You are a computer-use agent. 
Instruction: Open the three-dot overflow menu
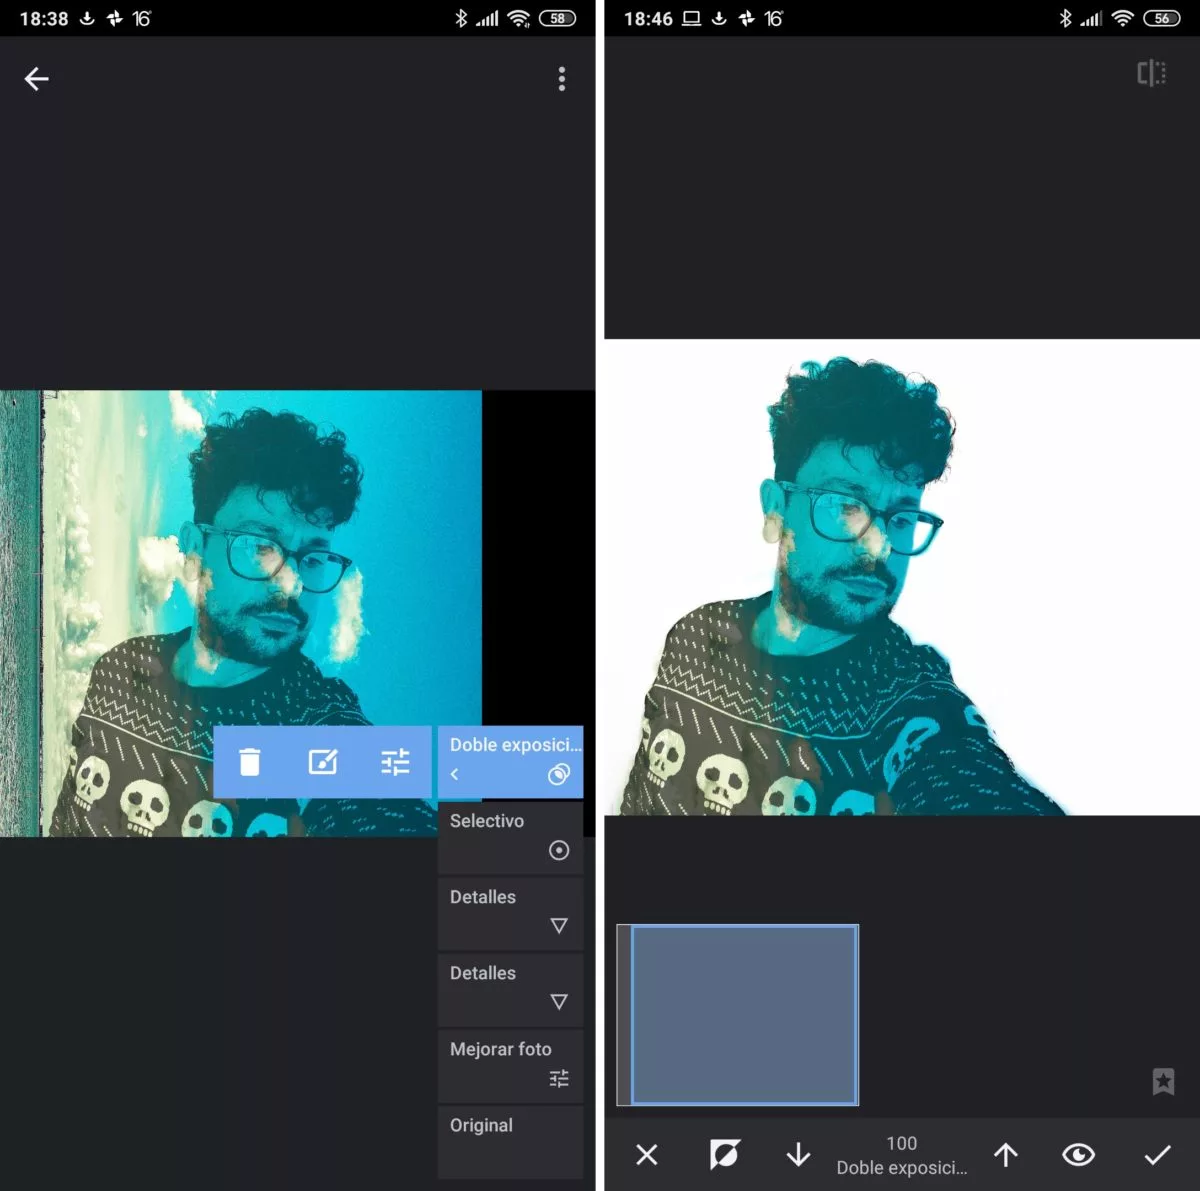point(562,79)
